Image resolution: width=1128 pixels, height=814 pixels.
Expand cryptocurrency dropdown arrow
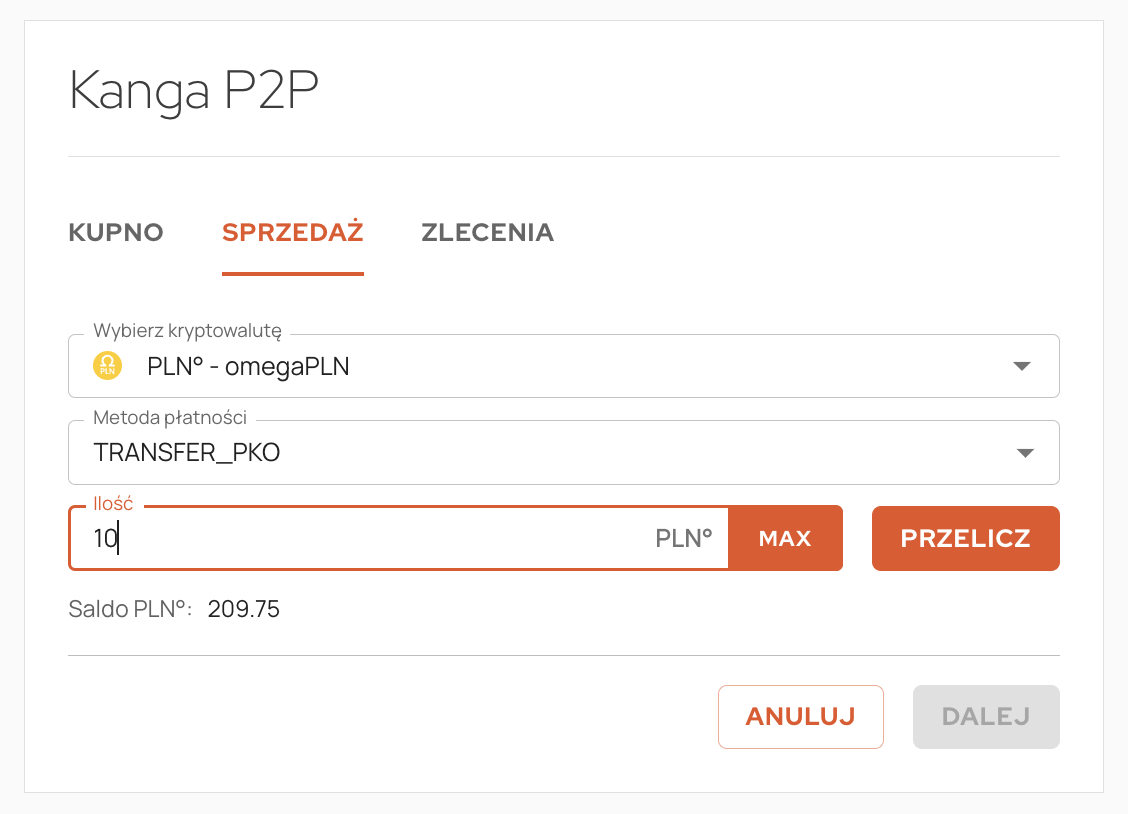1021,366
